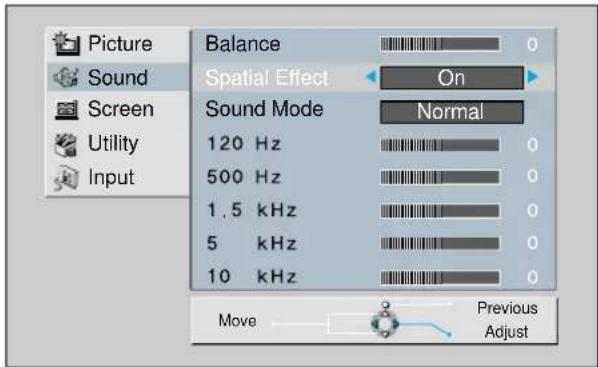Select the 500 Hz label
The height and width of the screenshot is (367, 598).
pyautogui.click(x=244, y=177)
